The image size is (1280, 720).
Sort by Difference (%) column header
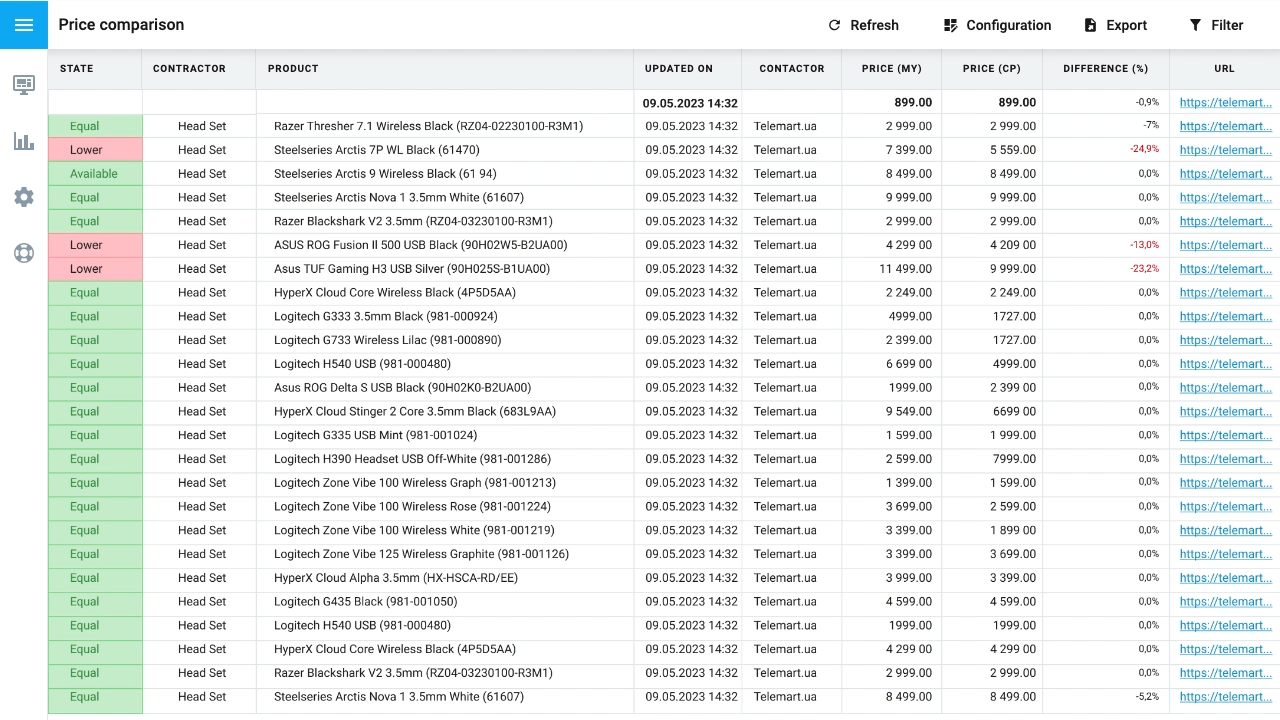1105,69
